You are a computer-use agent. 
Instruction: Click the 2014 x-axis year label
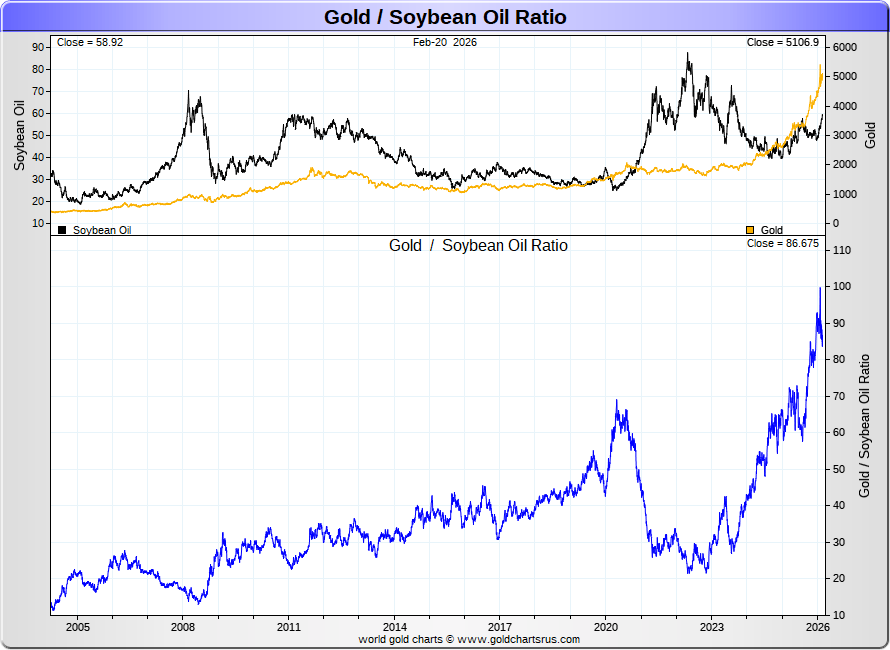click(x=394, y=627)
